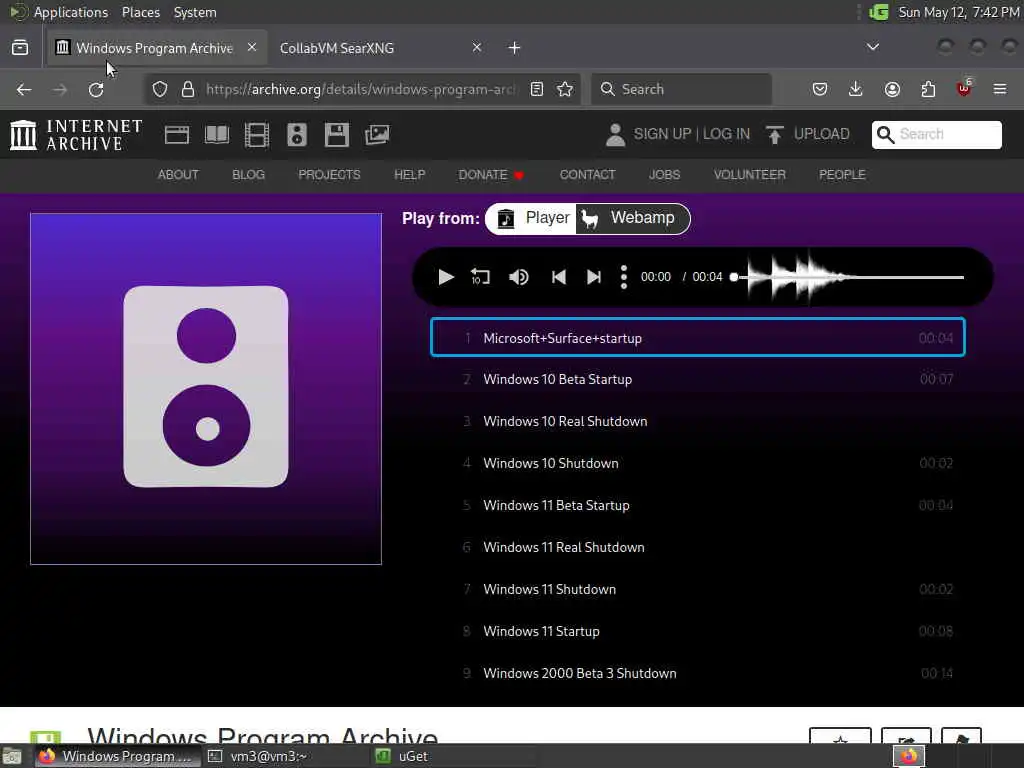Open the HELP page
This screenshot has height=768, width=1024.
pyautogui.click(x=409, y=174)
